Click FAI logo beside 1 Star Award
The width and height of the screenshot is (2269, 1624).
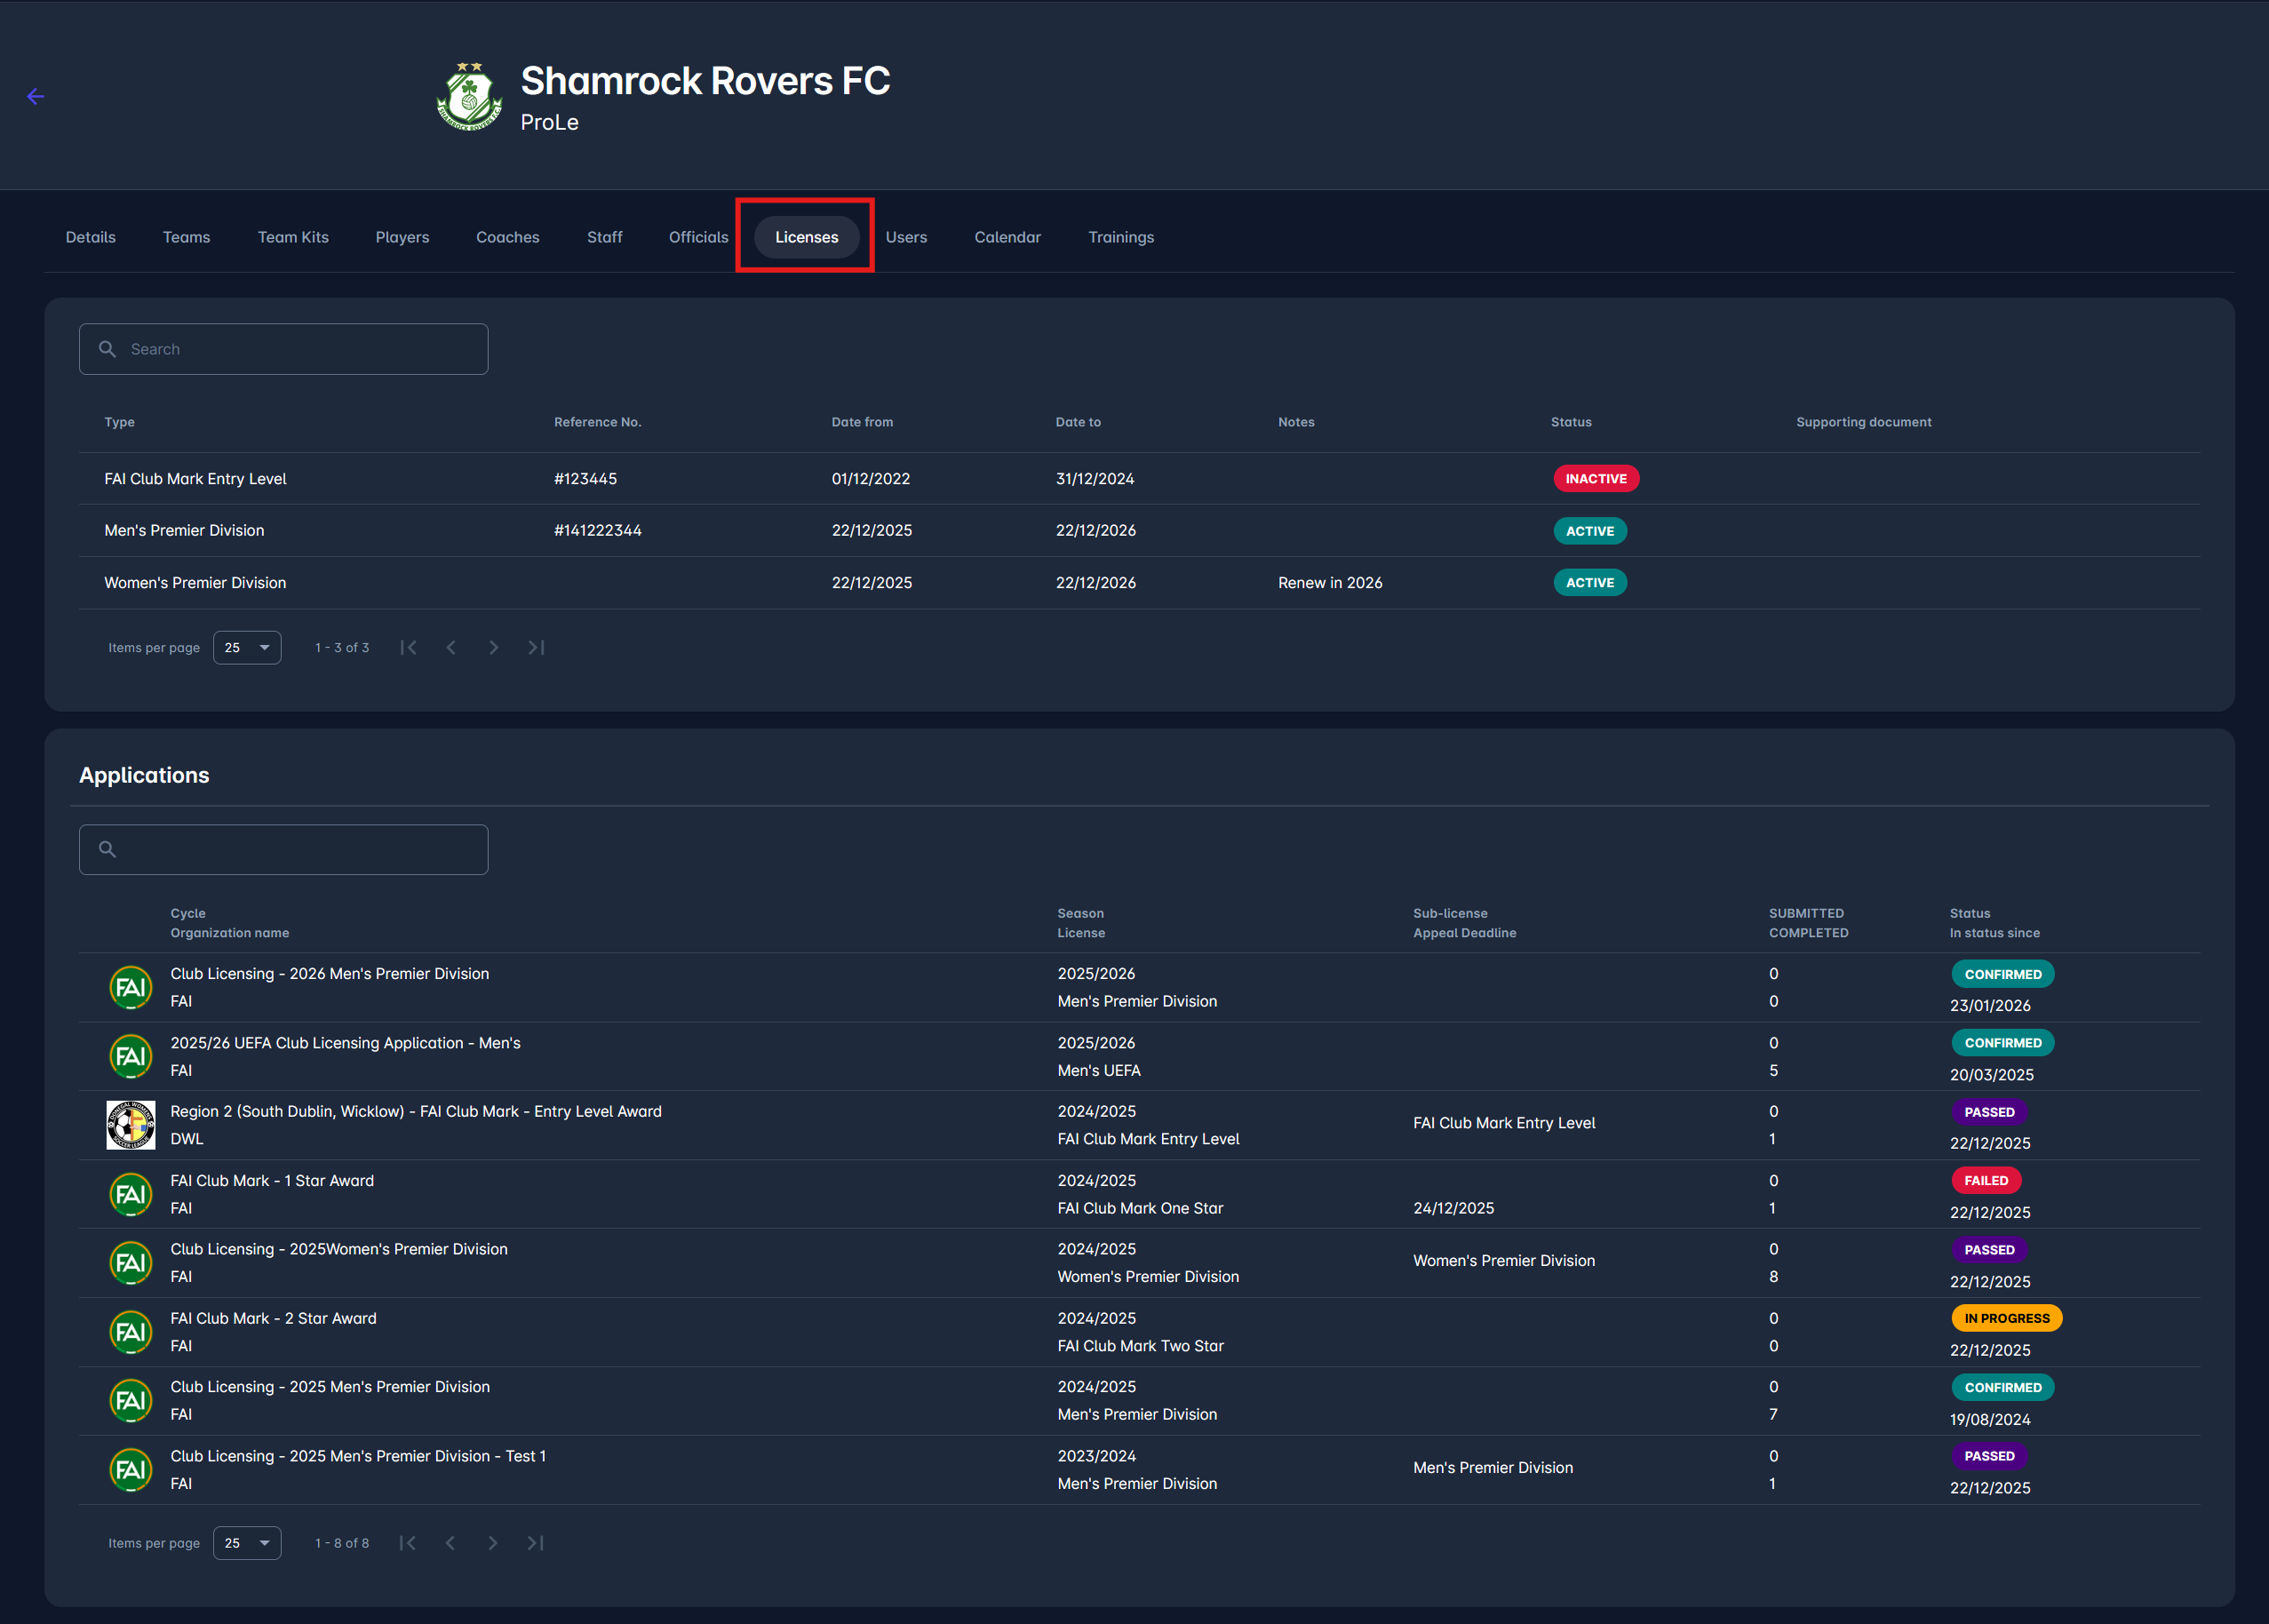(x=131, y=1194)
